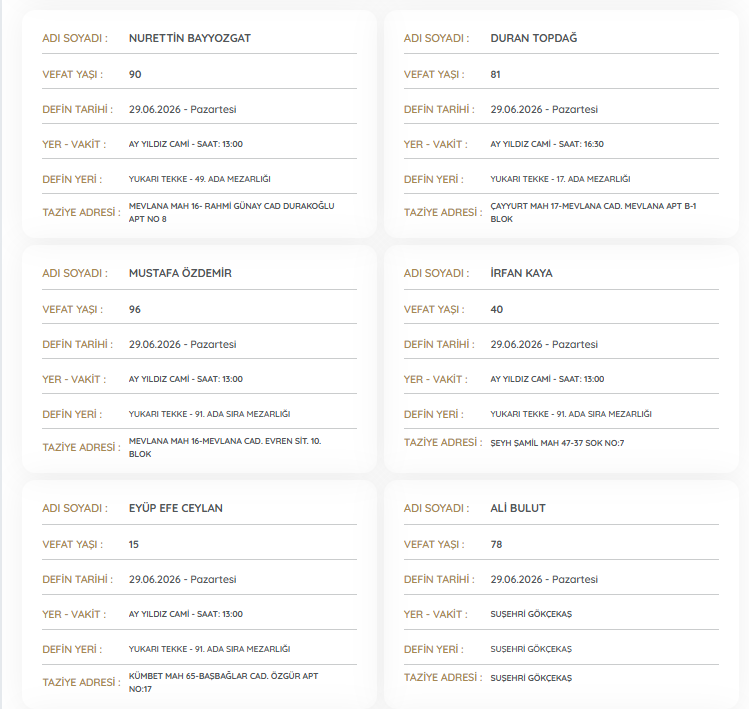The image size is (749, 709).
Task: Select address ŞEYH ŞAMİL MAH 47-37 SOK
Action: pyautogui.click(x=557, y=443)
